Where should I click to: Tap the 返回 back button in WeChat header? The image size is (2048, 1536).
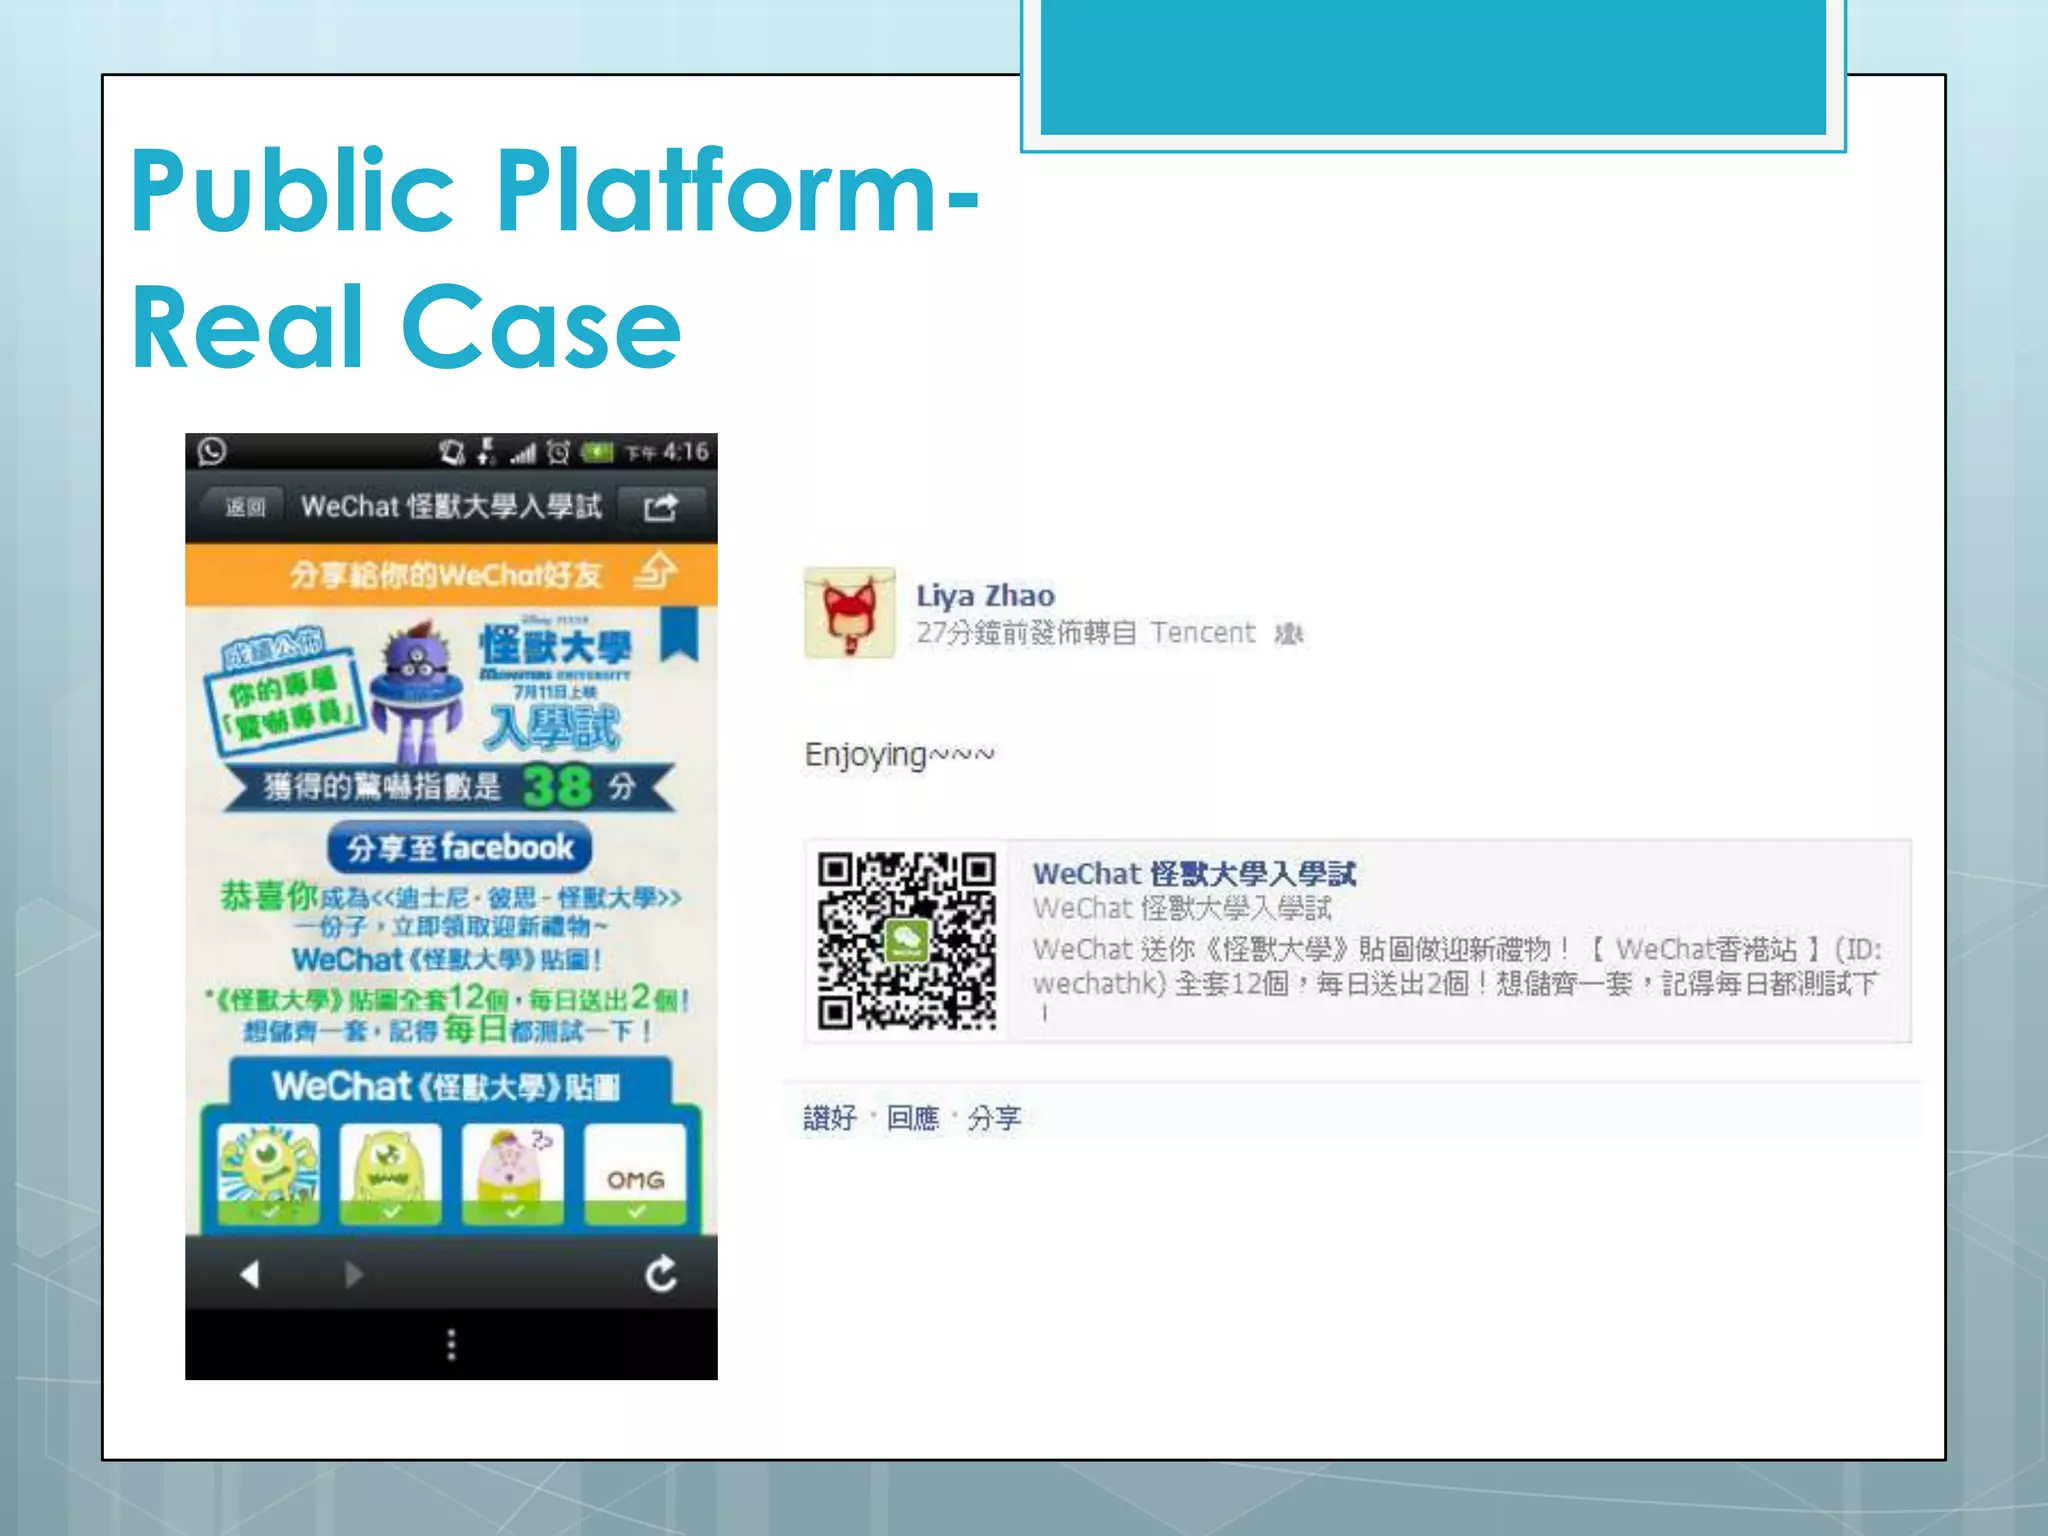245,507
